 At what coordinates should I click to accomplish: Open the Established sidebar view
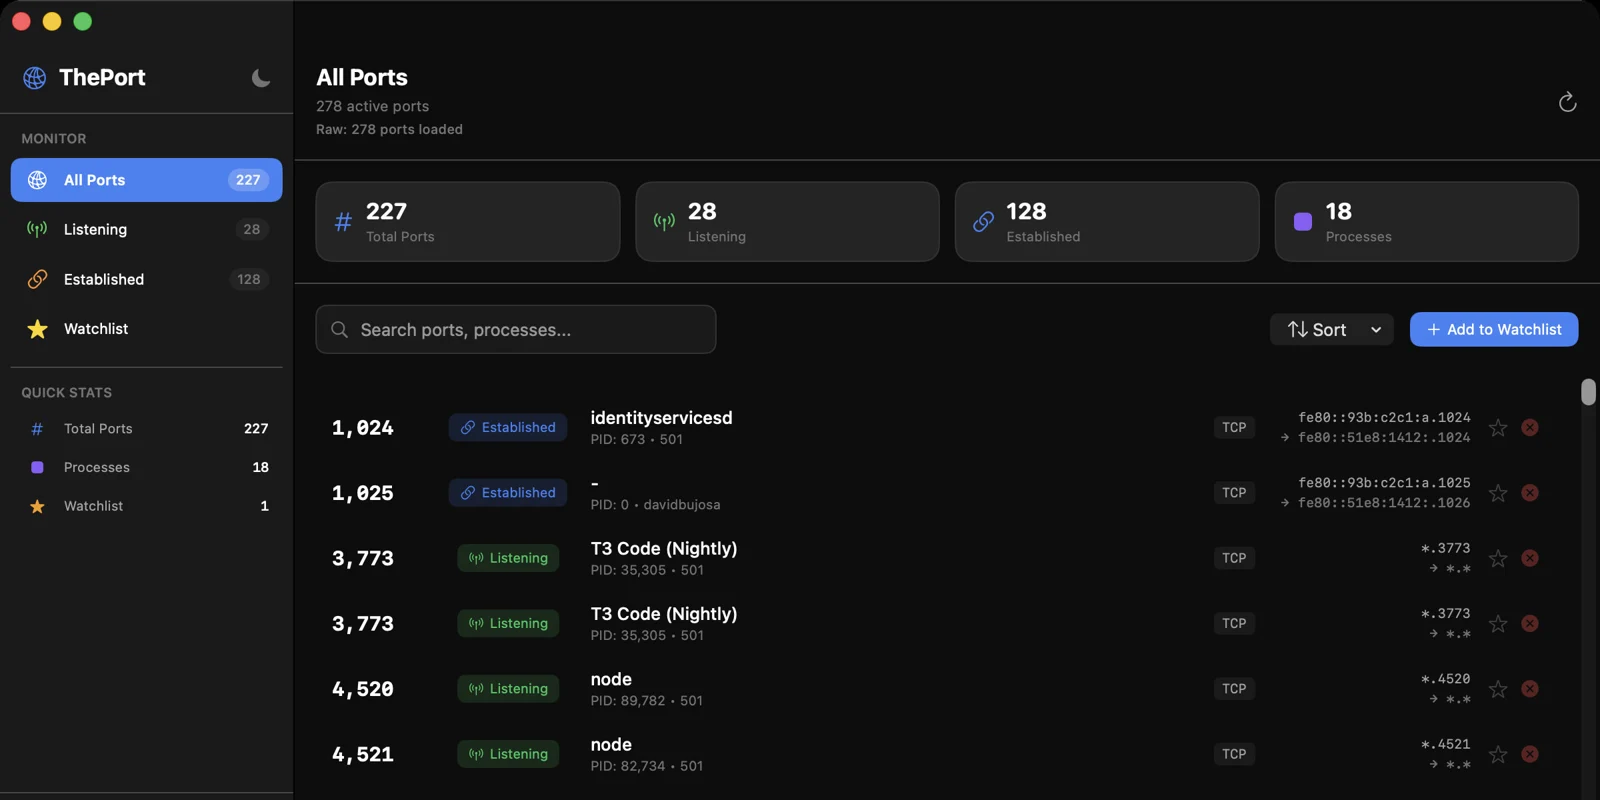(x=146, y=279)
